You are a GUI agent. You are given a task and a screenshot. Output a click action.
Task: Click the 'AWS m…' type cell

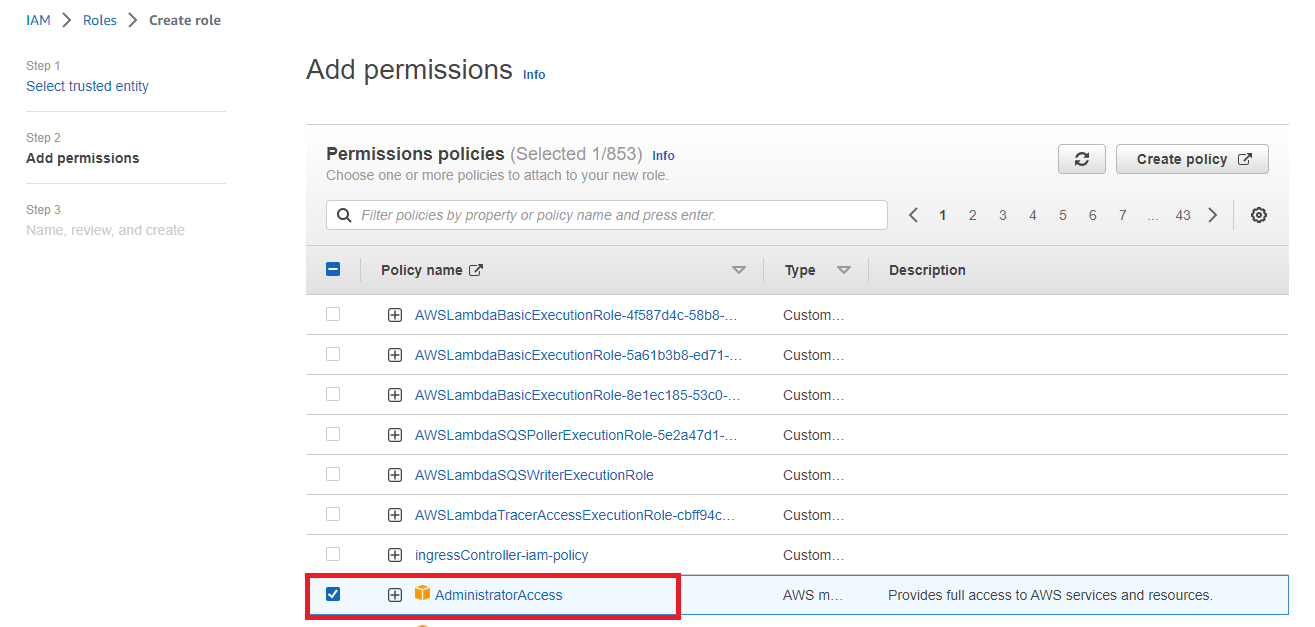(813, 595)
